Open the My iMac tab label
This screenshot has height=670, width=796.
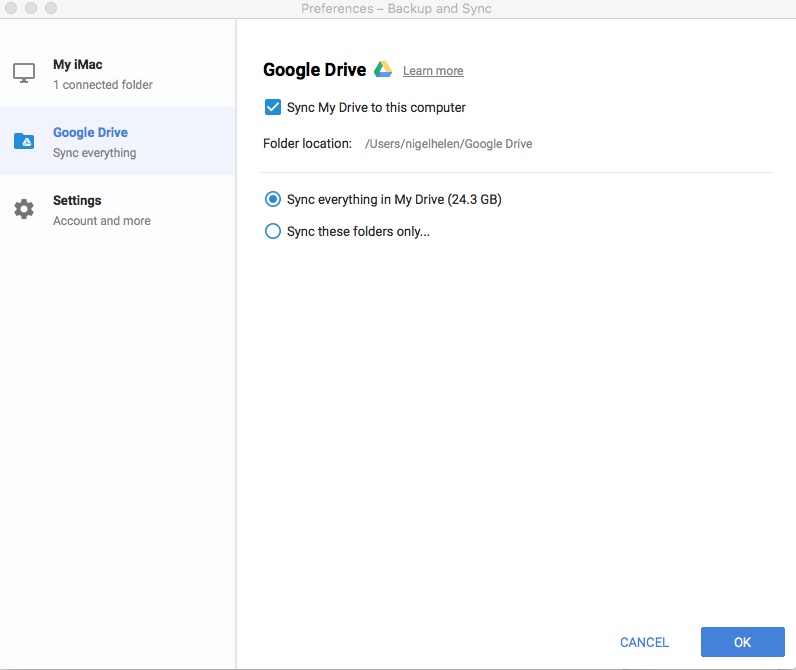[x=78, y=65]
